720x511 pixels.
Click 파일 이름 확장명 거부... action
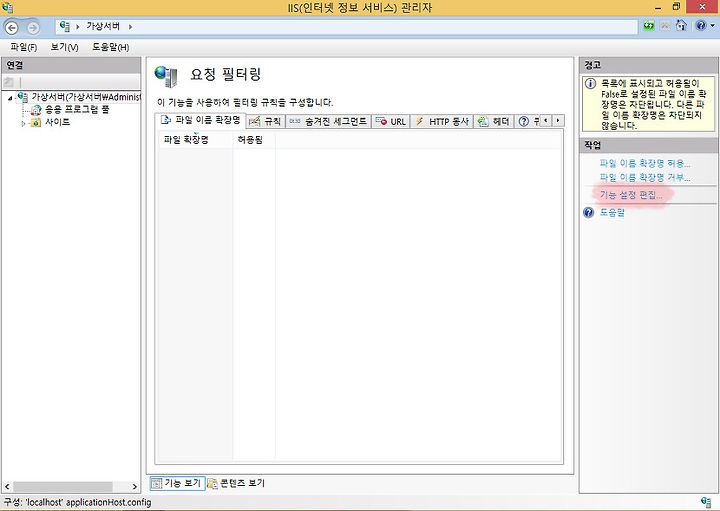click(645, 177)
